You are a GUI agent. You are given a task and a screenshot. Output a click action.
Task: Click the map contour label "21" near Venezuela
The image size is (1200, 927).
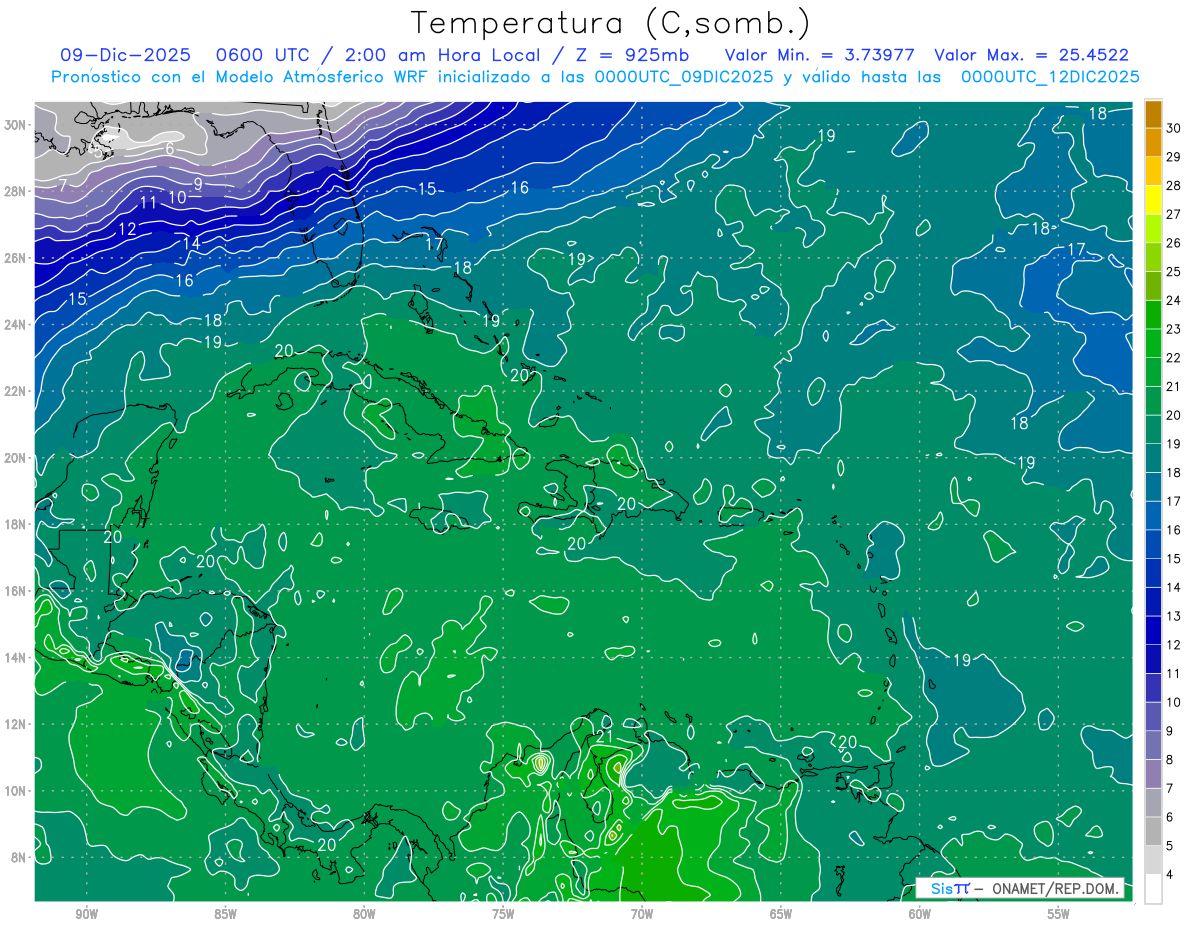(603, 737)
